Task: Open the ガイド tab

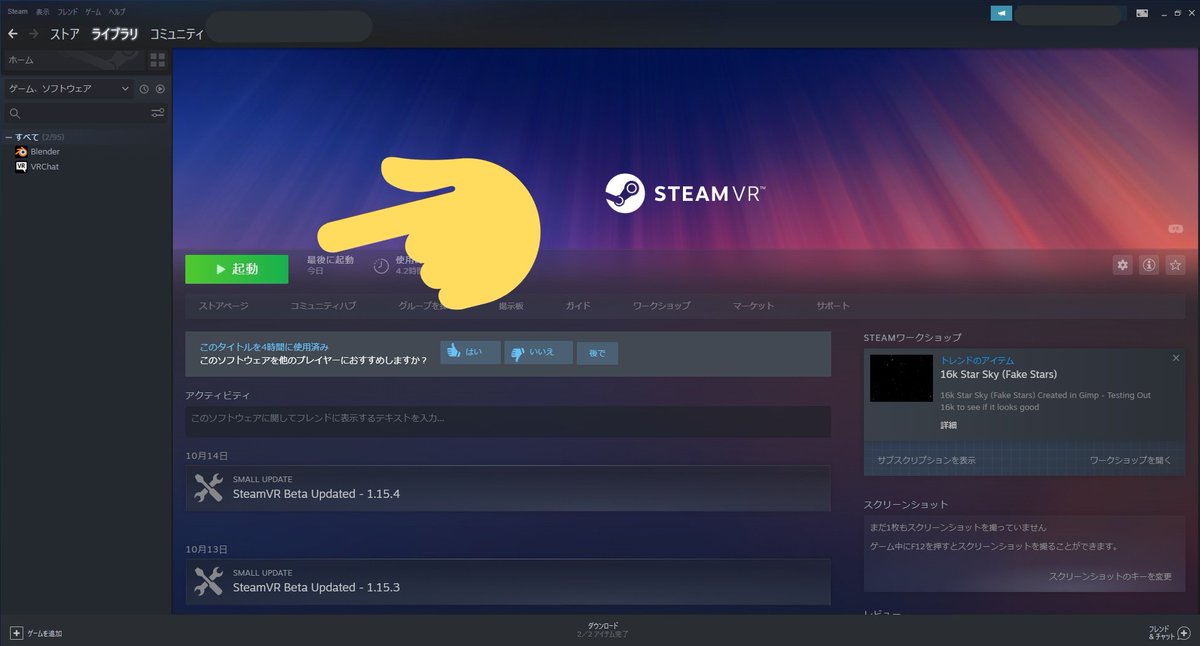Action: pyautogui.click(x=578, y=306)
